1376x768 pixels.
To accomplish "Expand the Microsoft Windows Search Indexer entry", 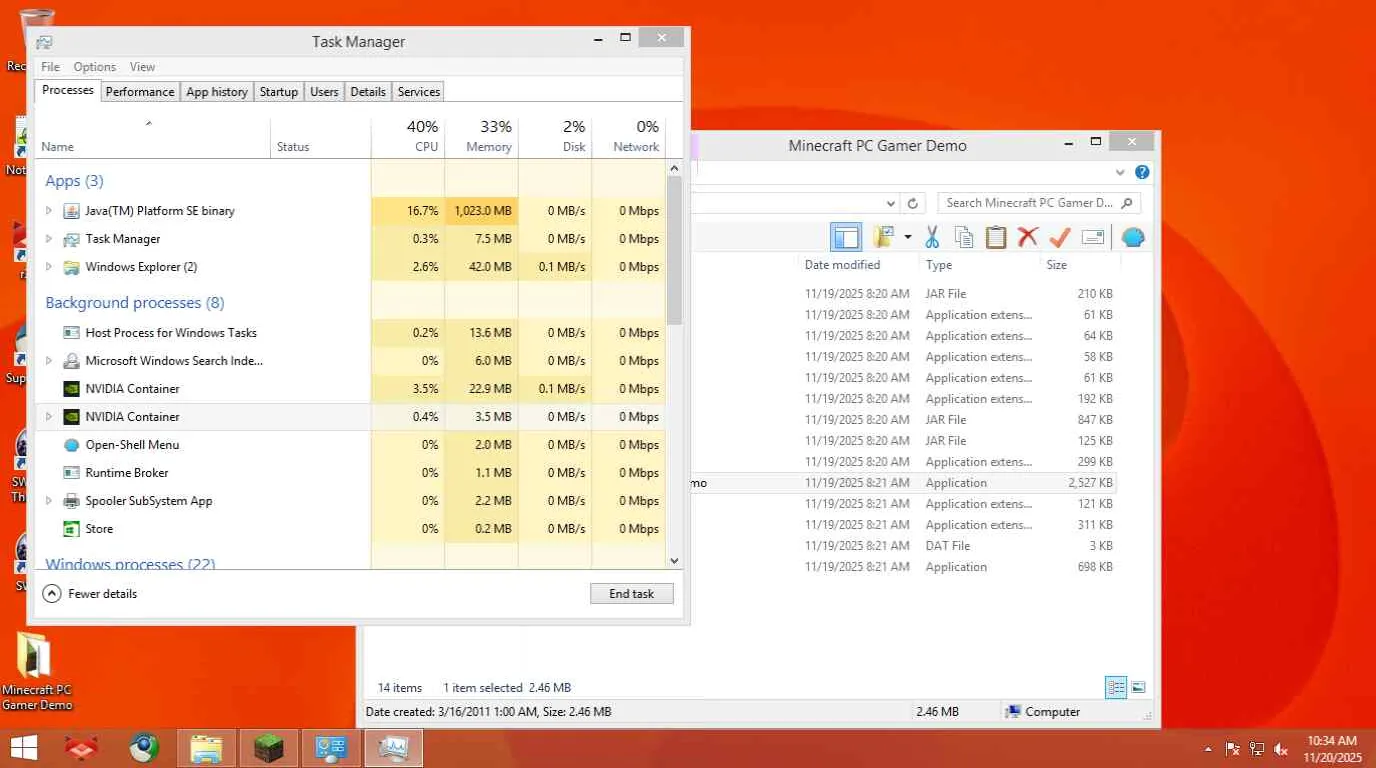I will pos(49,361).
